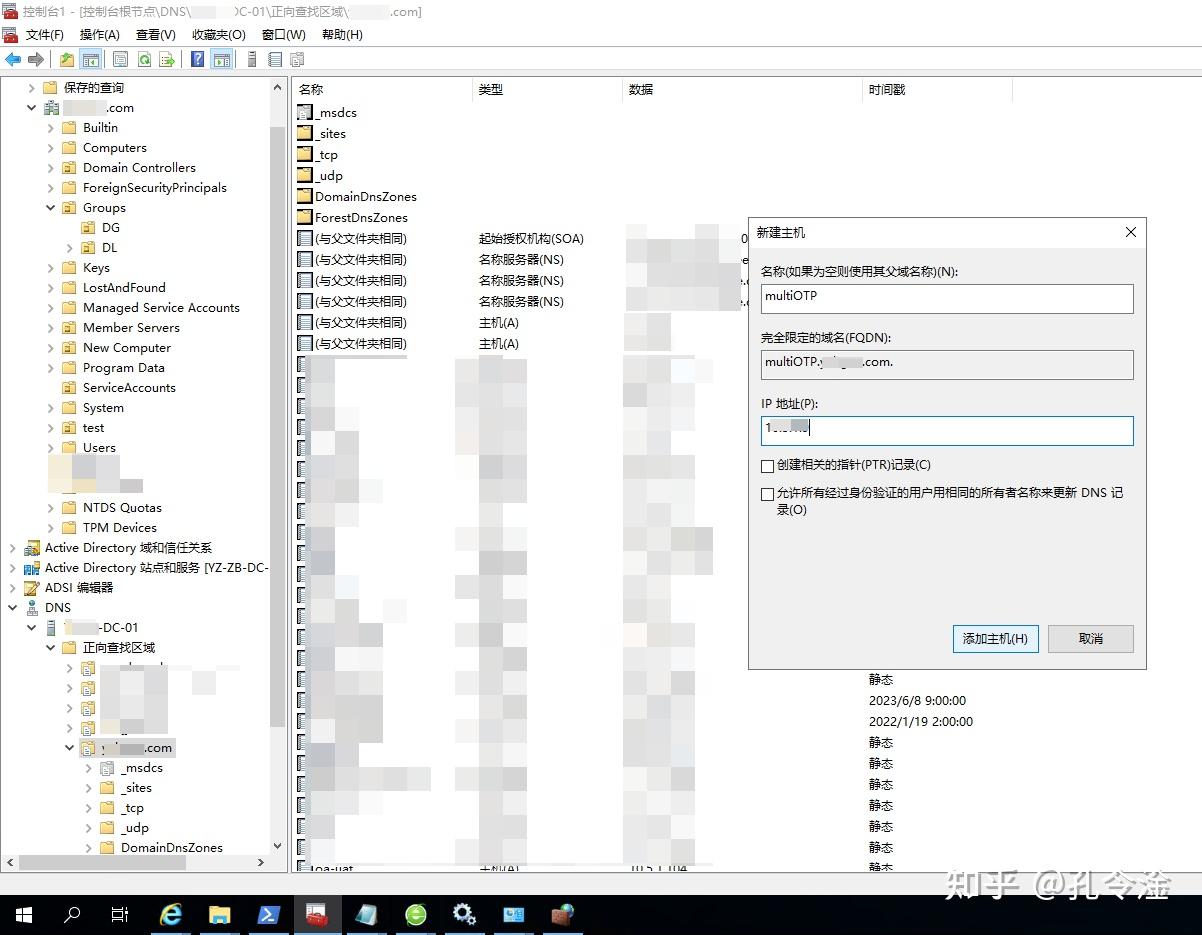Open the 帮助(H) menu
The image size is (1202, 935).
342,34
